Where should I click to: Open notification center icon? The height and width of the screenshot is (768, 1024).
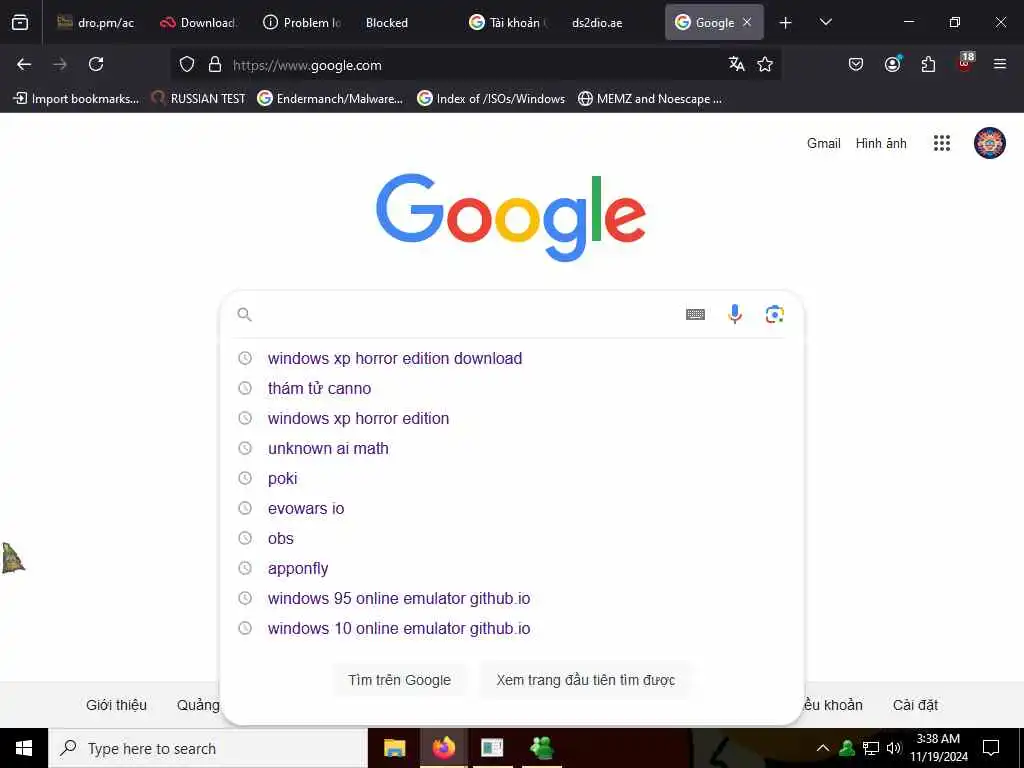coord(991,748)
